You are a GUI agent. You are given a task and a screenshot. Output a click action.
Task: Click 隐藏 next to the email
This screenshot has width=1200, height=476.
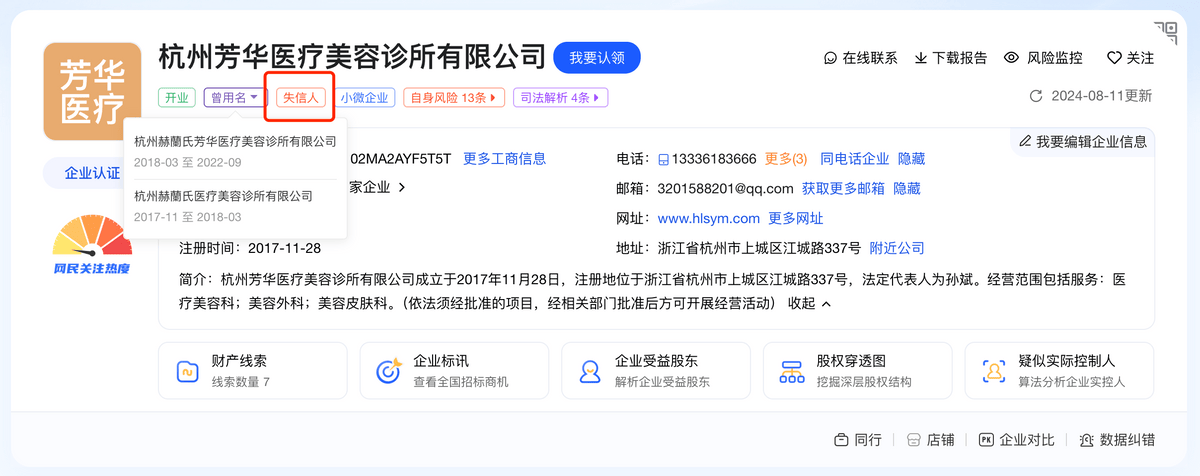click(x=907, y=188)
